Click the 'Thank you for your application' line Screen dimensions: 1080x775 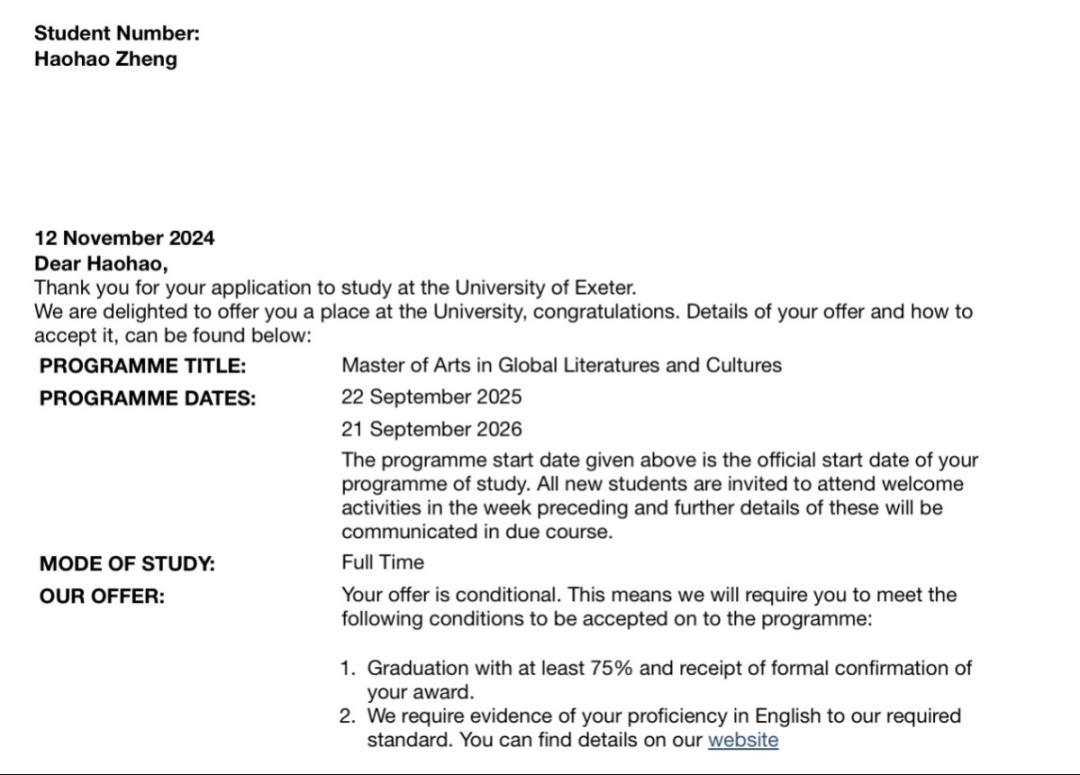tap(335, 287)
